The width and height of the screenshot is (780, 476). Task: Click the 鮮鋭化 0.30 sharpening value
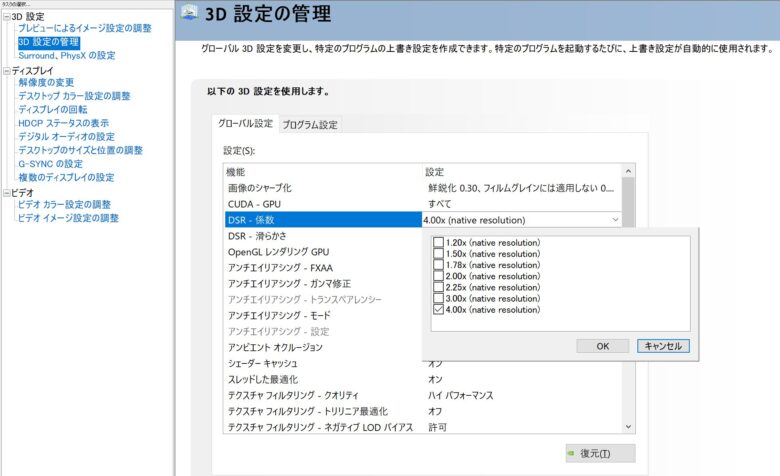521,188
